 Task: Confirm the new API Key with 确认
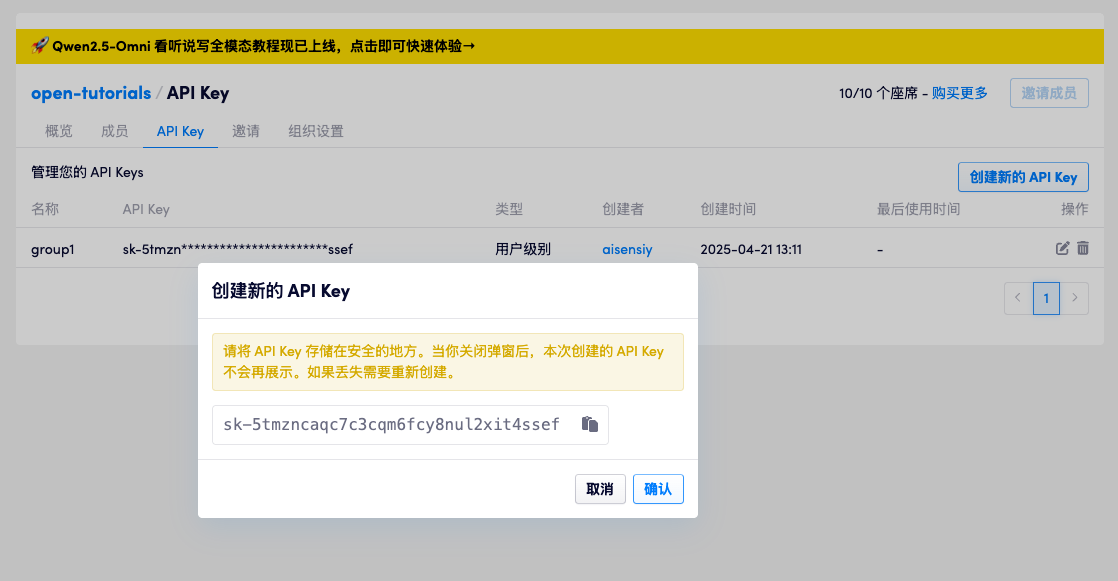658,489
